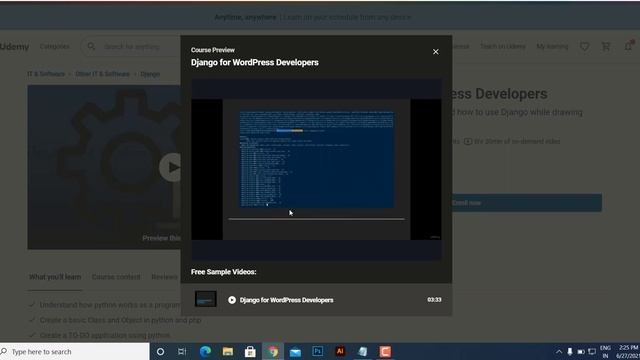The image size is (640, 360).
Task: Open Photoshop from taskbar
Action: pyautogui.click(x=318, y=351)
